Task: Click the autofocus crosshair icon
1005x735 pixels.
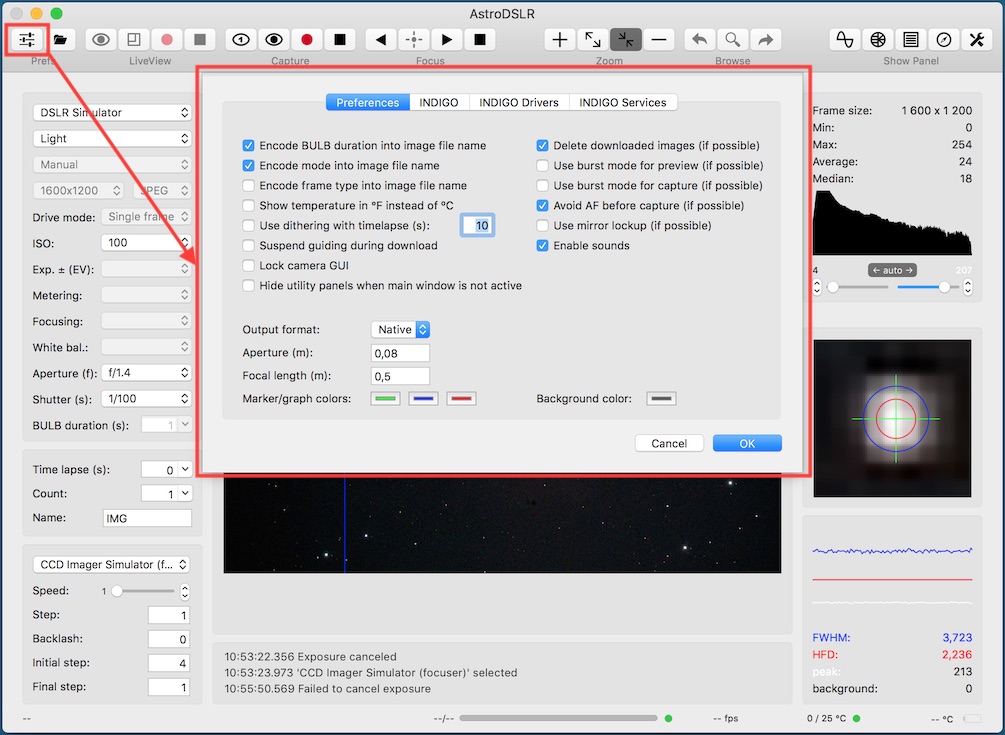Action: 414,40
